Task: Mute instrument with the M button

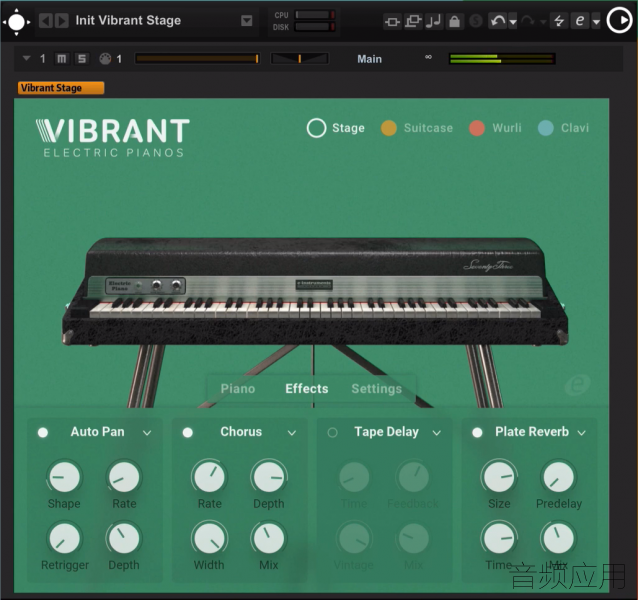Action: (x=61, y=59)
